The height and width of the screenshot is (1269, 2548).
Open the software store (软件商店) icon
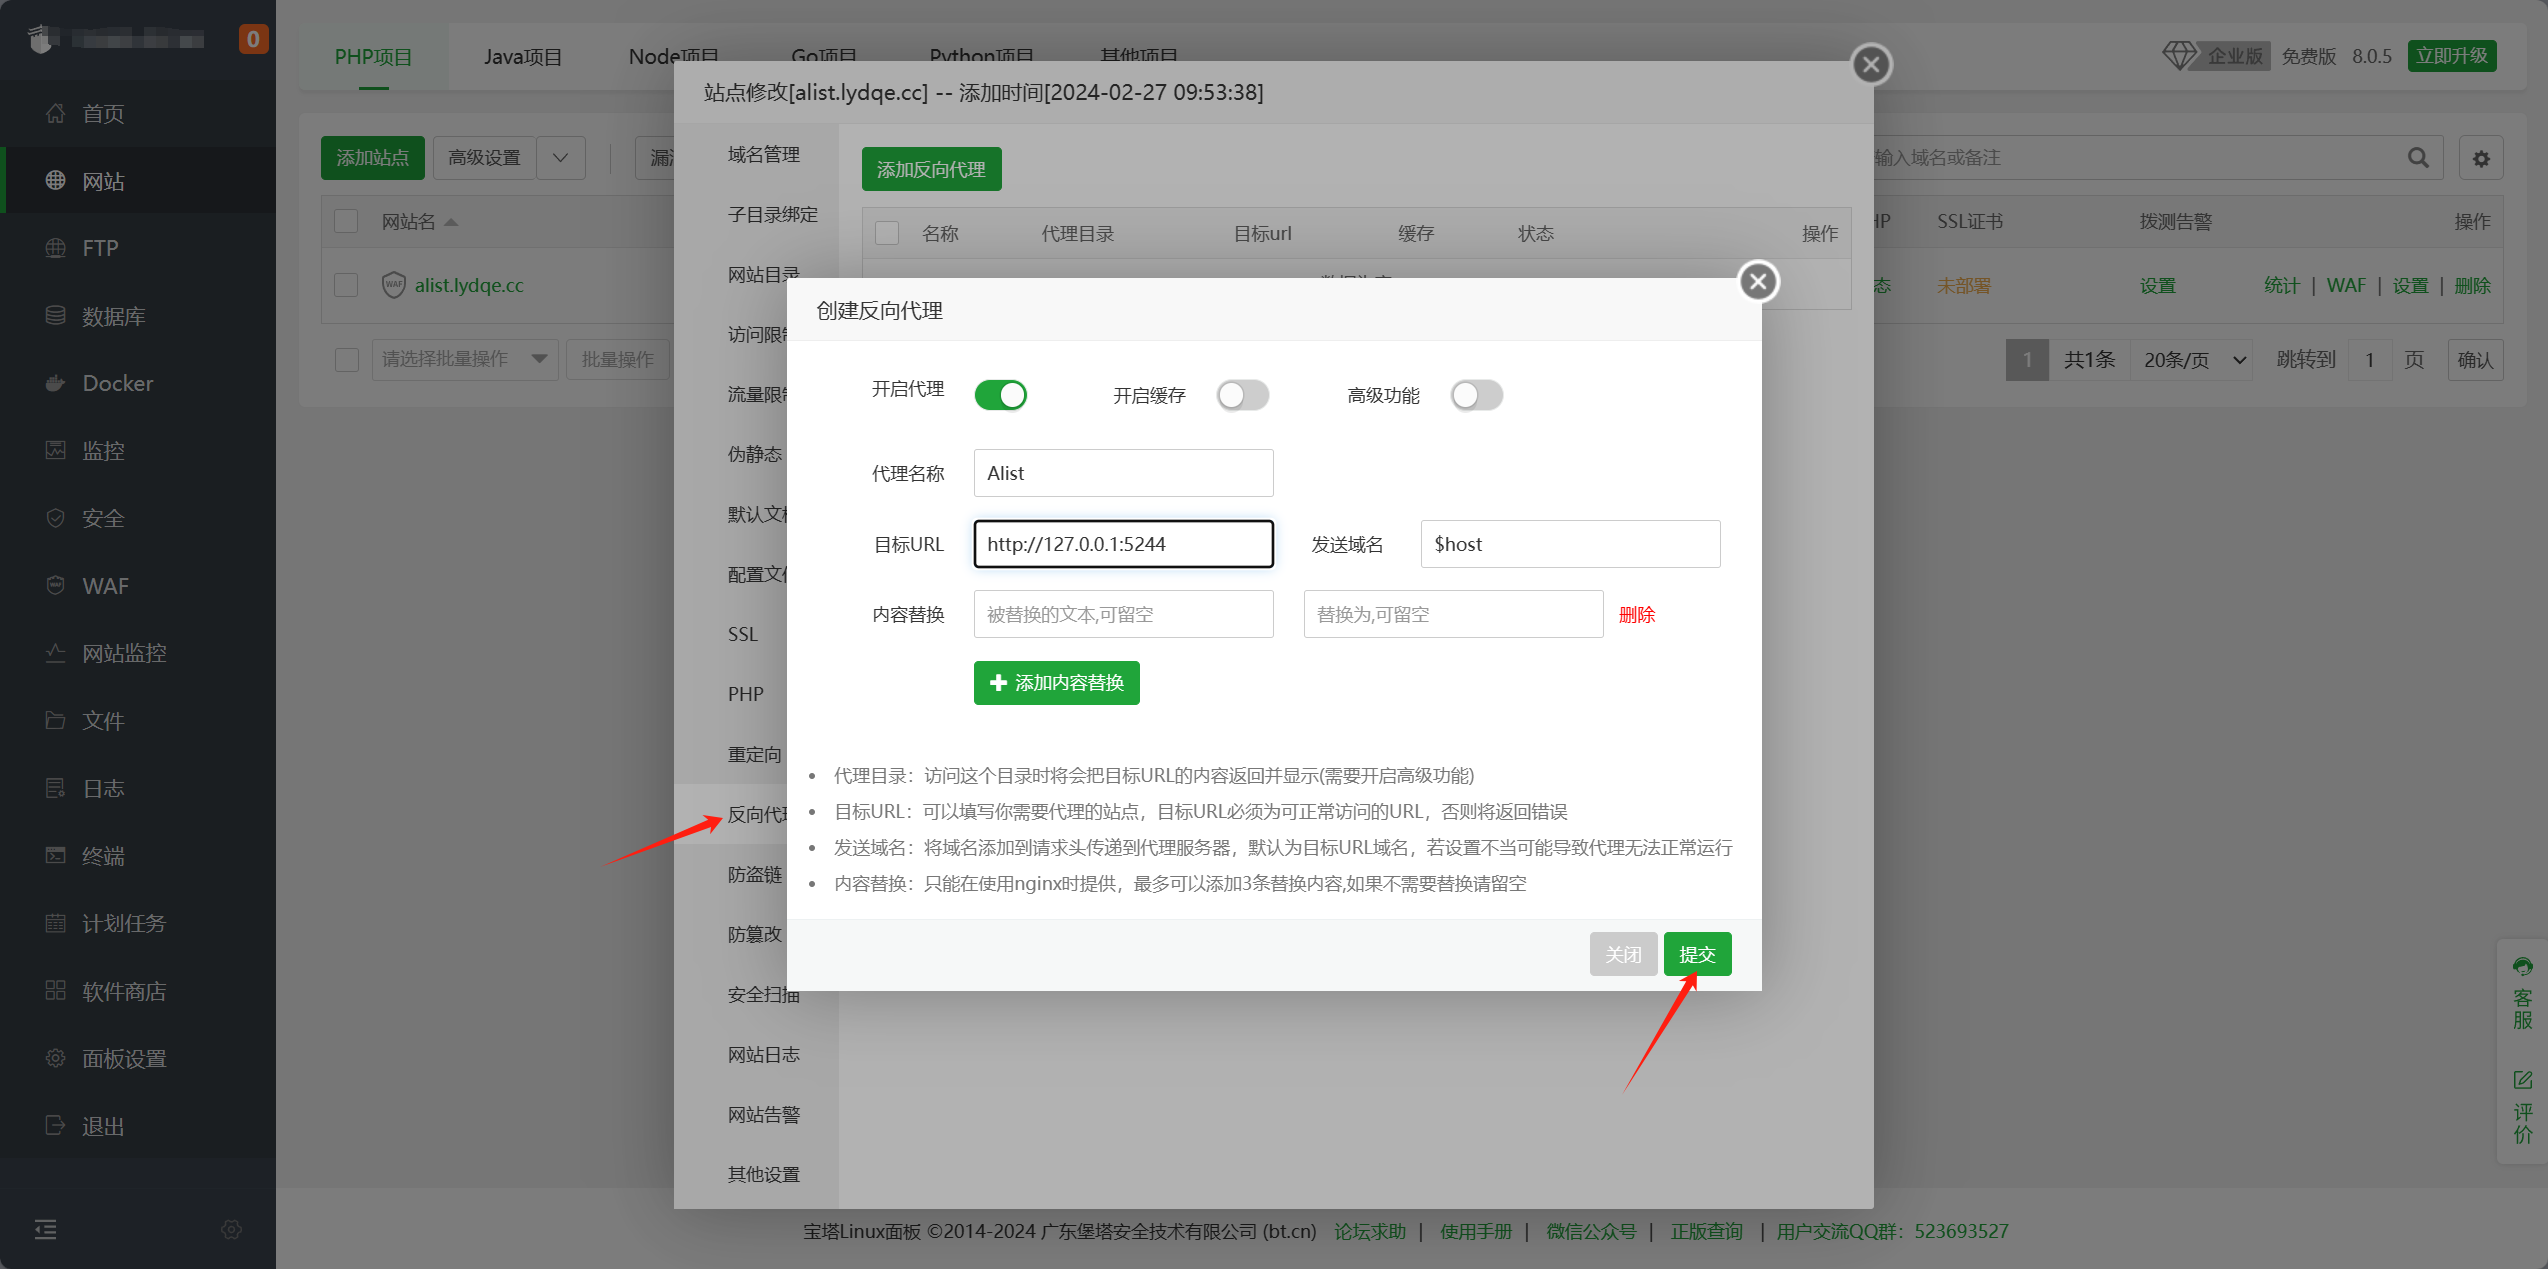(x=55, y=990)
